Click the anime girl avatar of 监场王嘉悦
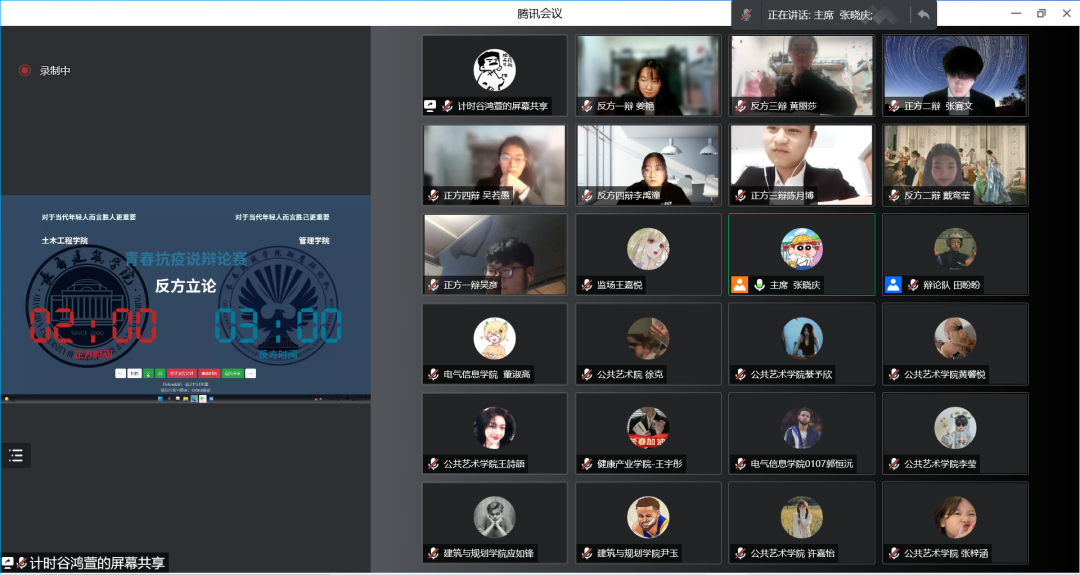Viewport: 1080px width, 575px height. (648, 249)
